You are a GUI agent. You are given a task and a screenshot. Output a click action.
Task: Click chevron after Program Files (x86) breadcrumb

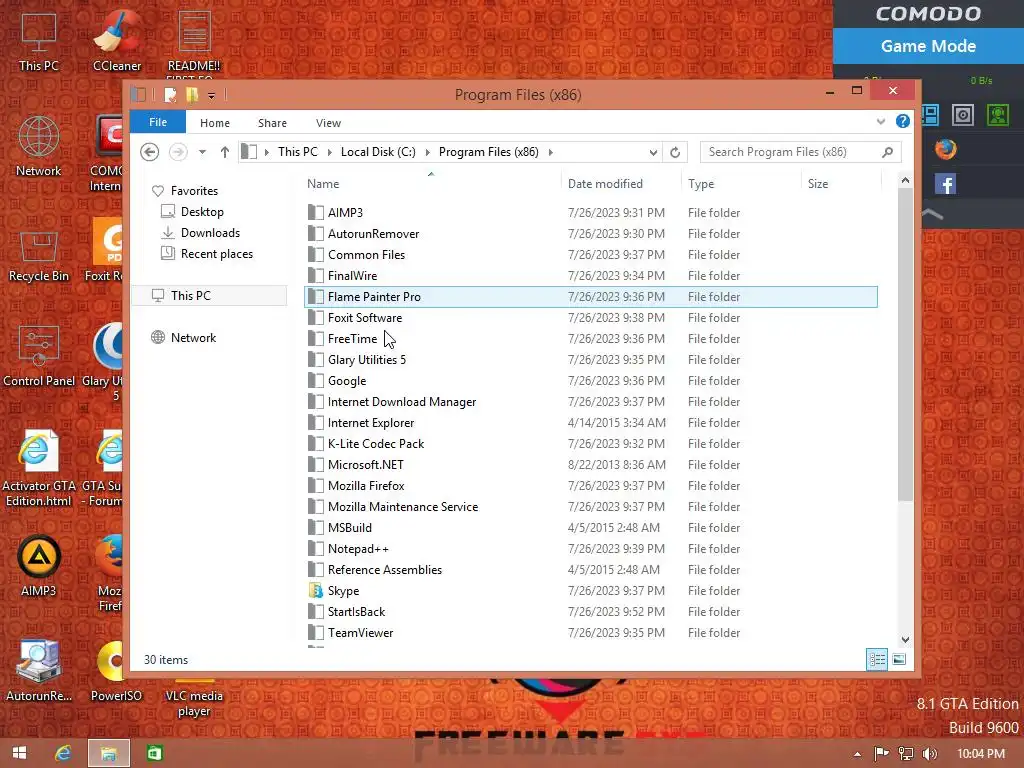tap(551, 152)
